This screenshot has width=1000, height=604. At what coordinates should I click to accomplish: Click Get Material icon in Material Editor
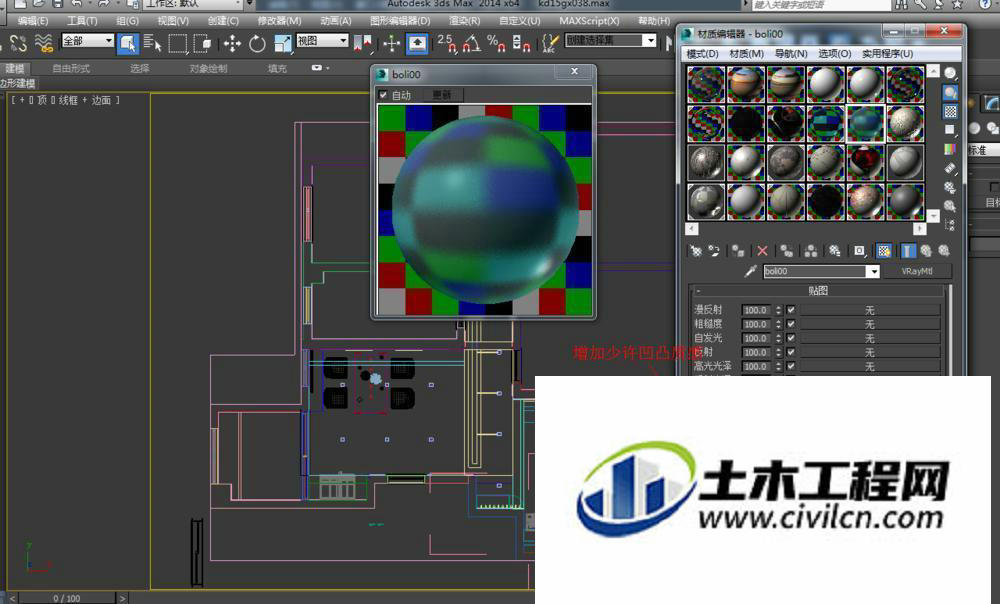[x=696, y=251]
